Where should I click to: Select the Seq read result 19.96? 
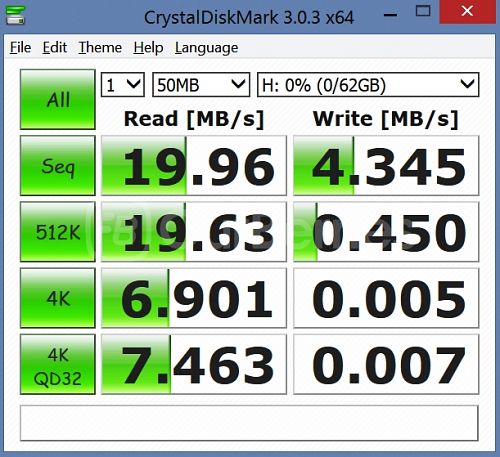[x=194, y=165]
